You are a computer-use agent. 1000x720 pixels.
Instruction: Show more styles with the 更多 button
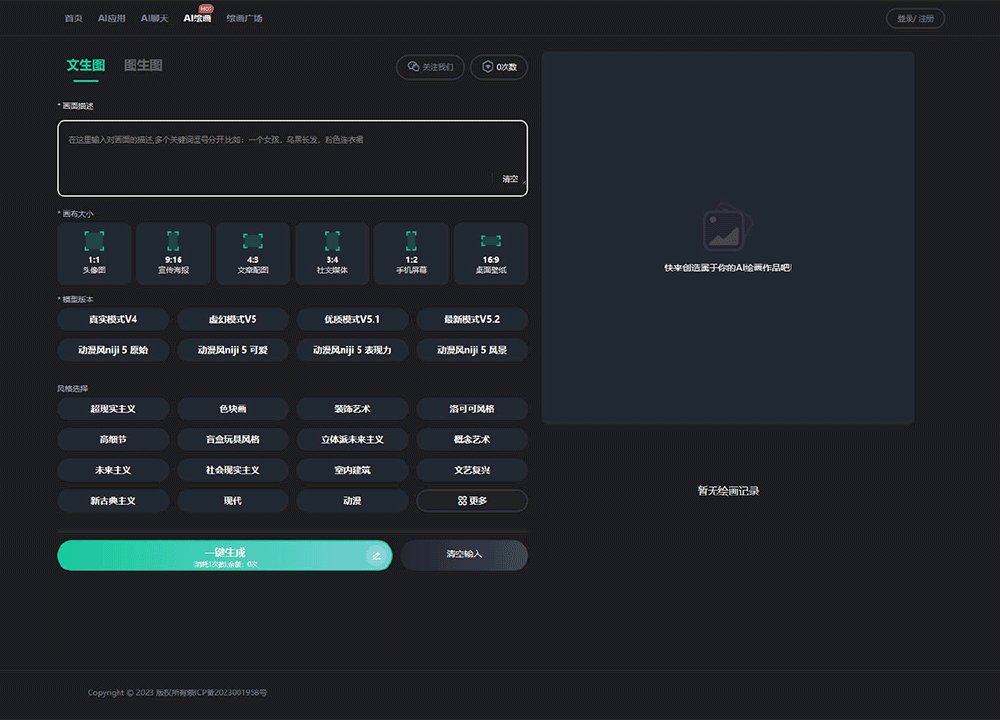pos(472,501)
